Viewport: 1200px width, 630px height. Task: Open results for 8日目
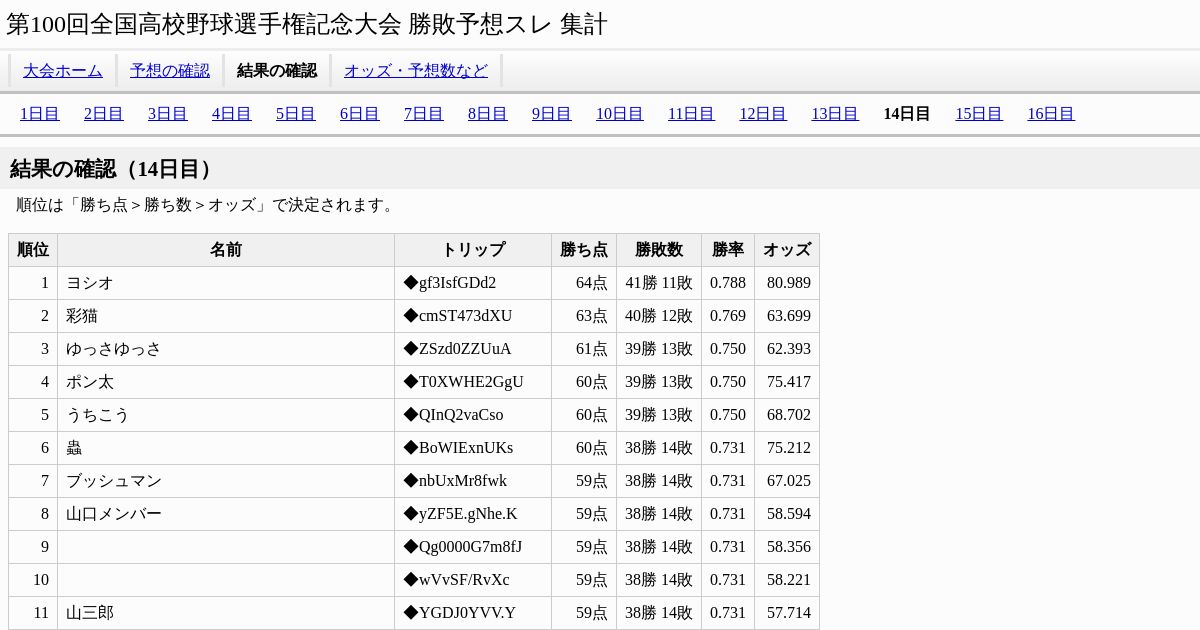point(488,113)
